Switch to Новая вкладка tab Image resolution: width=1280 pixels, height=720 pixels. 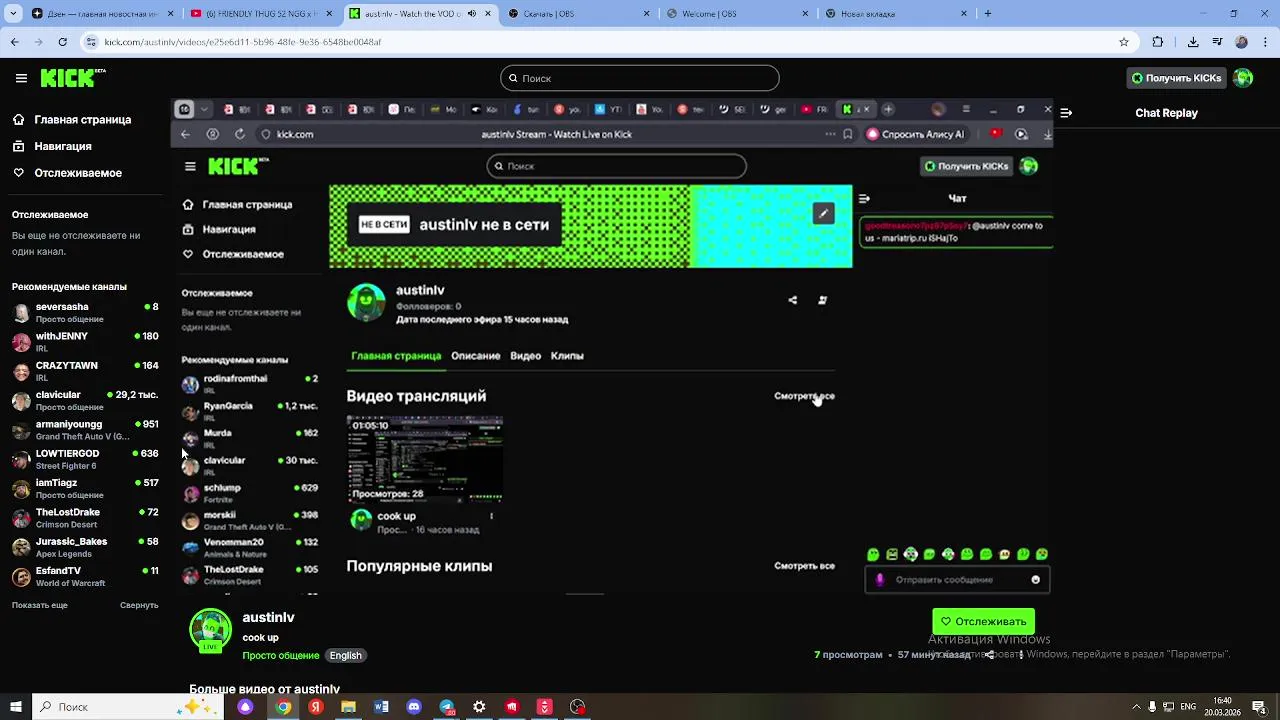click(897, 14)
